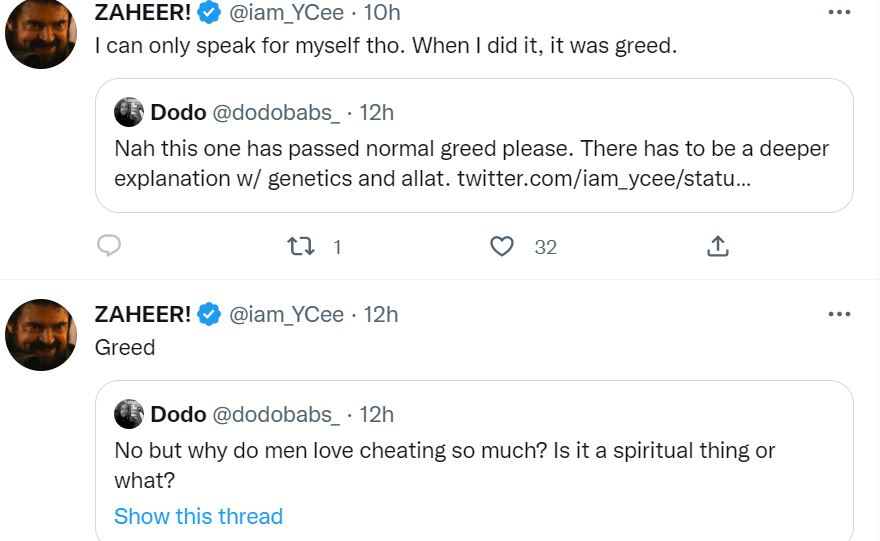
Task: Open quoted tweet about normal greed
Action: tap(470, 164)
